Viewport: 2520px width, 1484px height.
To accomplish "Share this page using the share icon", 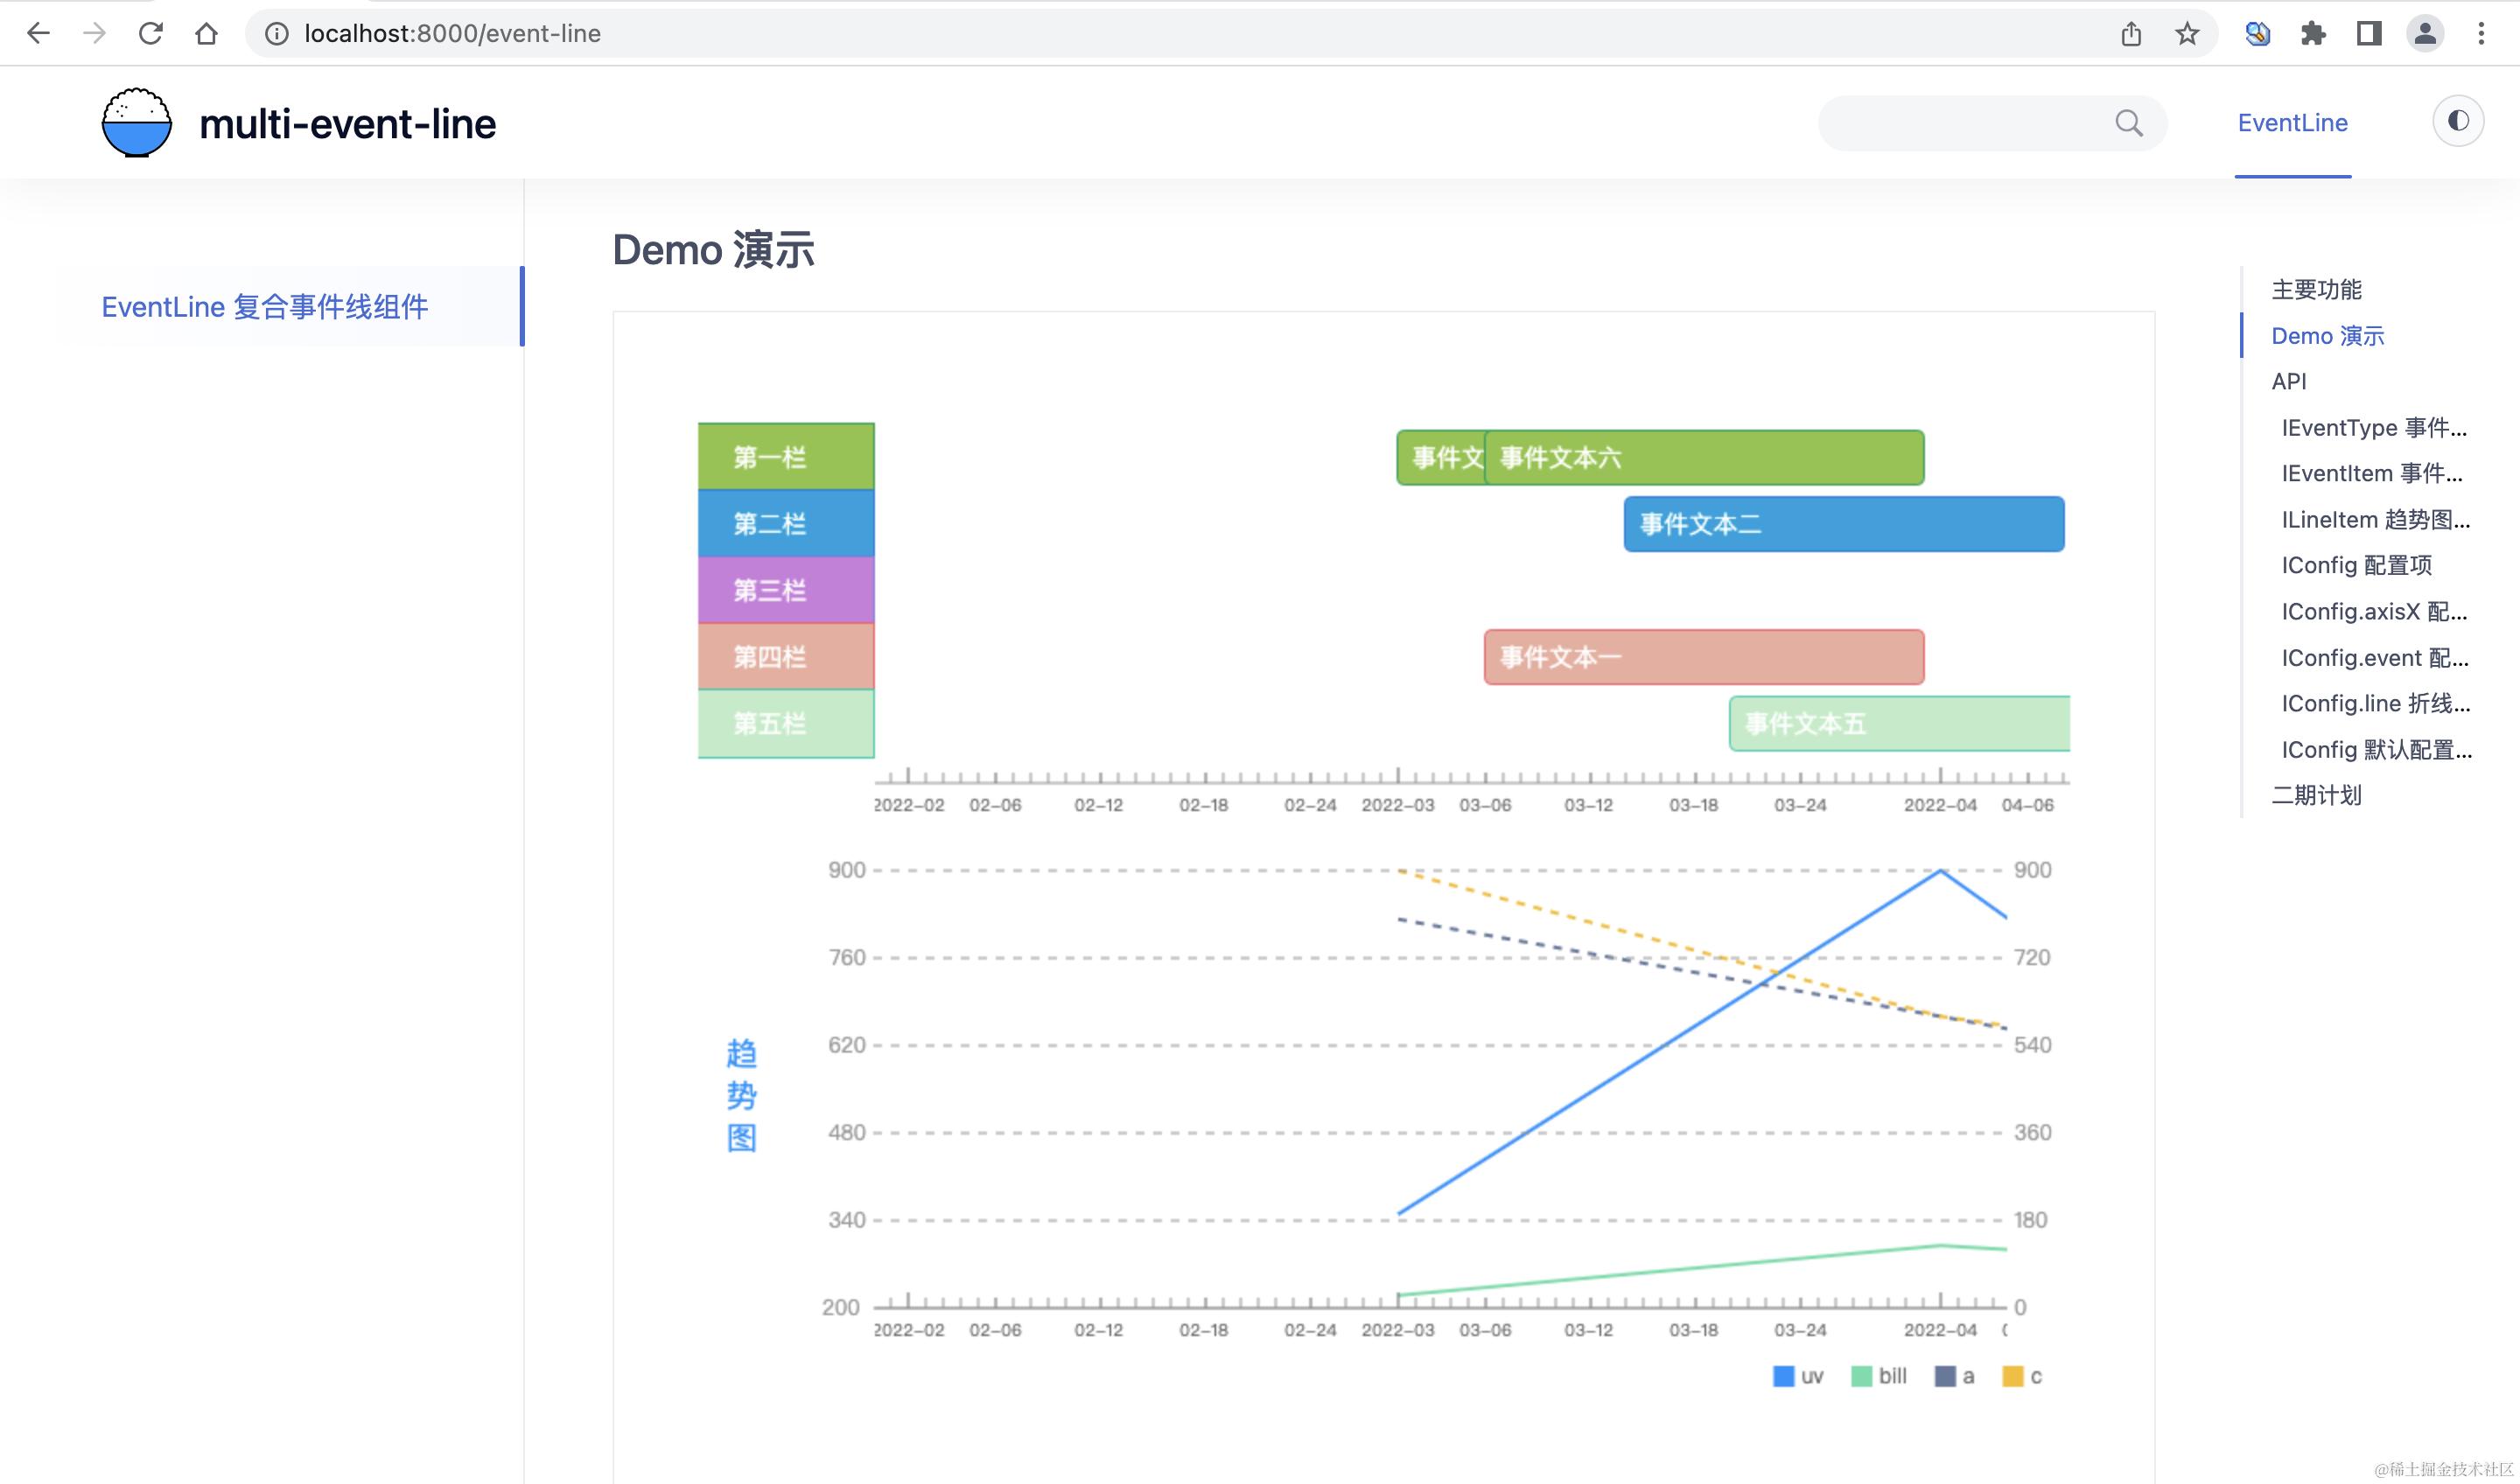I will click(2131, 33).
